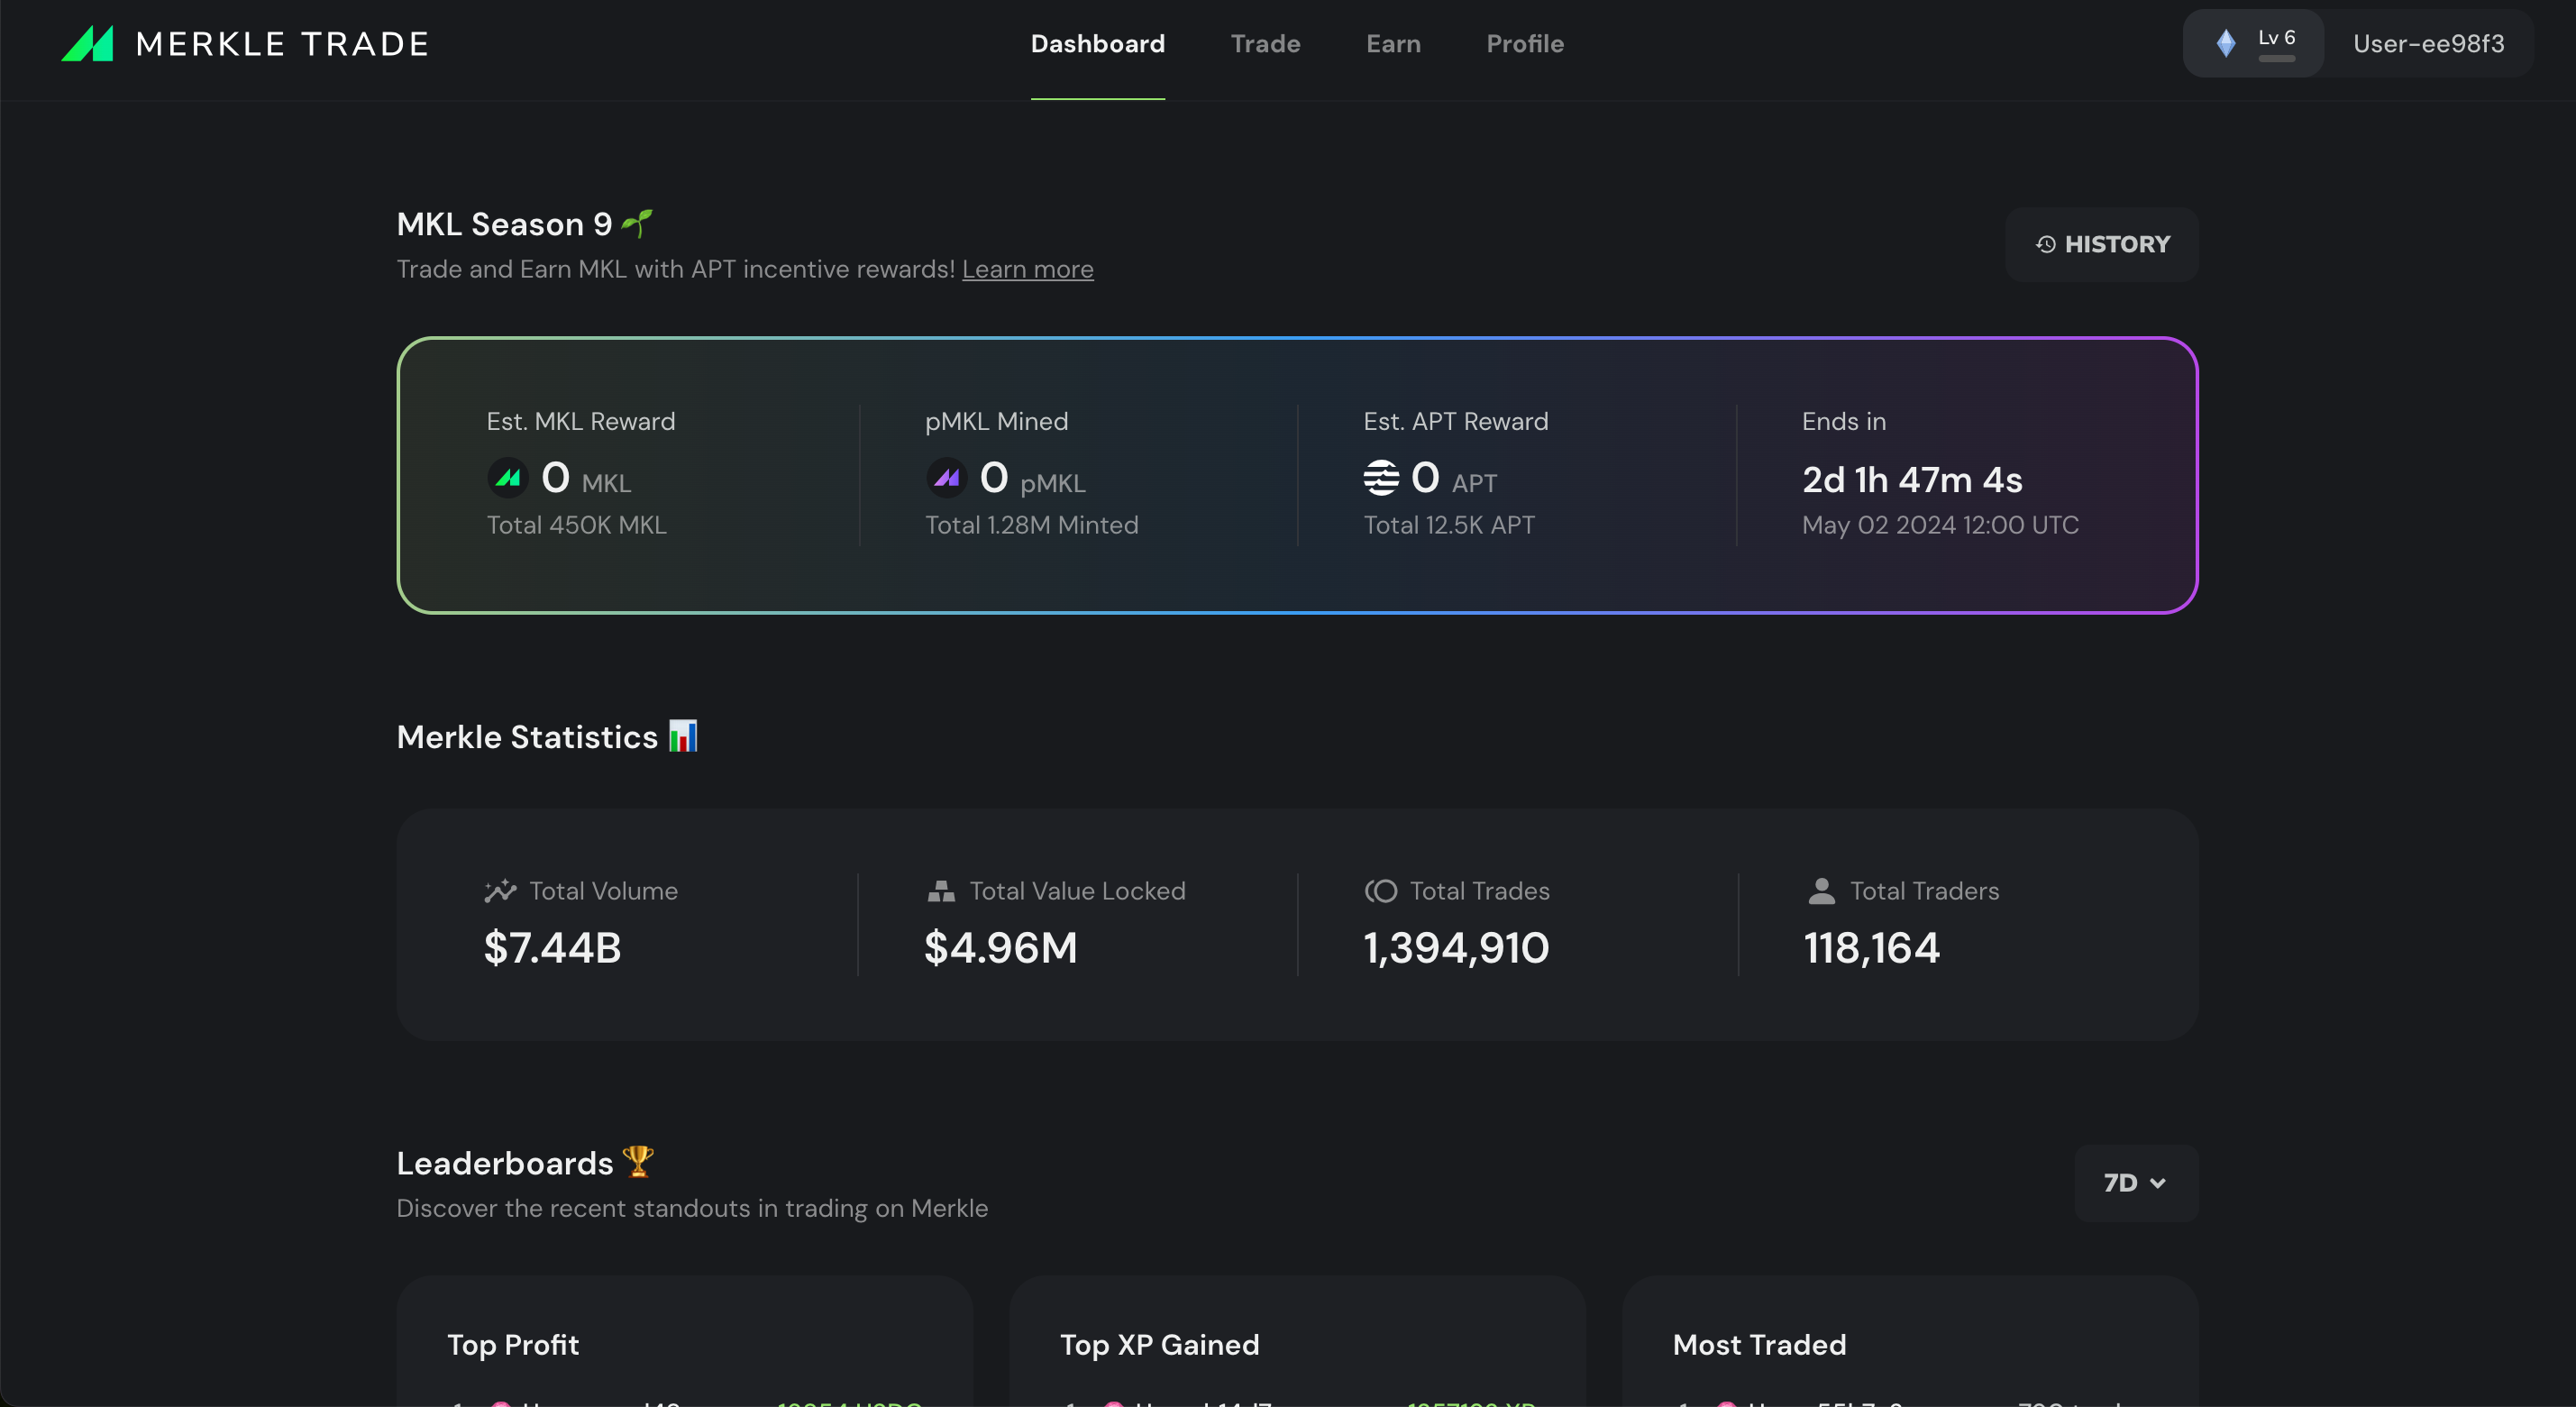The height and width of the screenshot is (1407, 2576).
Task: Select the Dashboard tab
Action: click(x=1097, y=44)
